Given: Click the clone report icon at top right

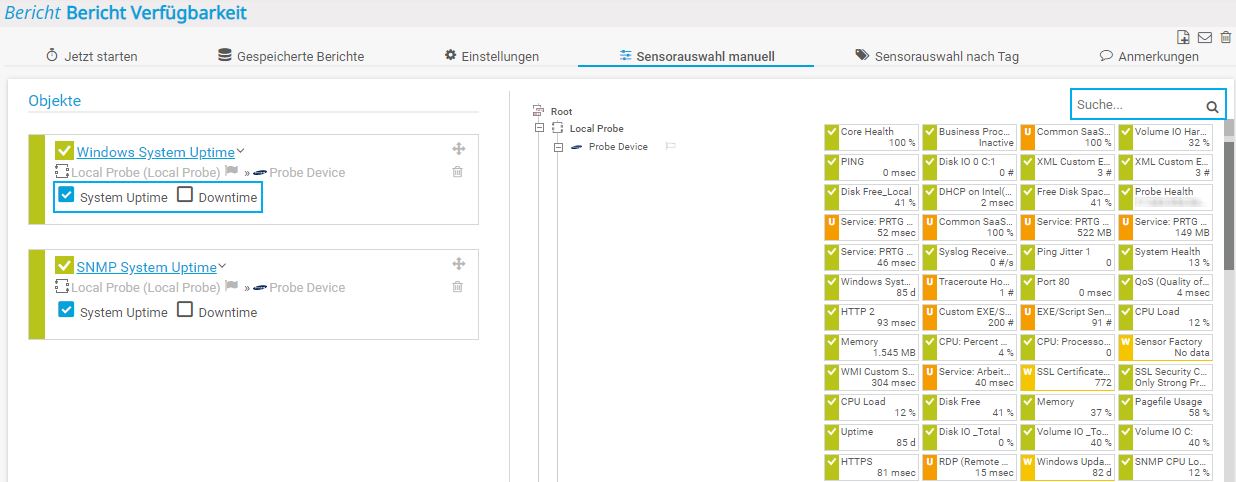Looking at the screenshot, I should [x=1184, y=38].
